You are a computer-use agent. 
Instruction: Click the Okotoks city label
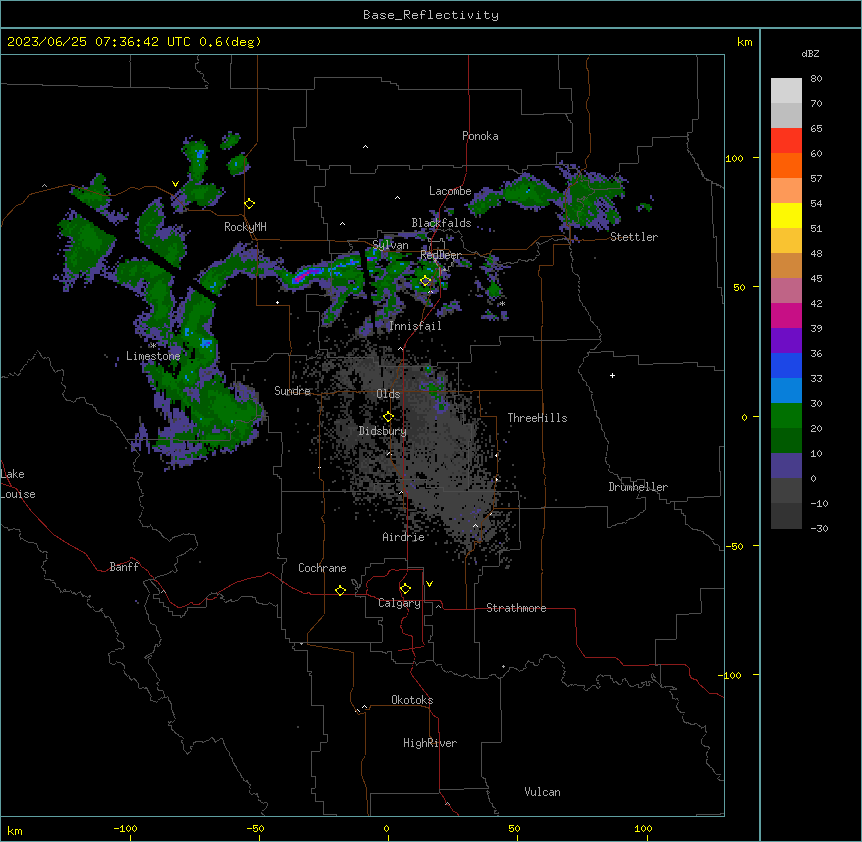tap(412, 700)
